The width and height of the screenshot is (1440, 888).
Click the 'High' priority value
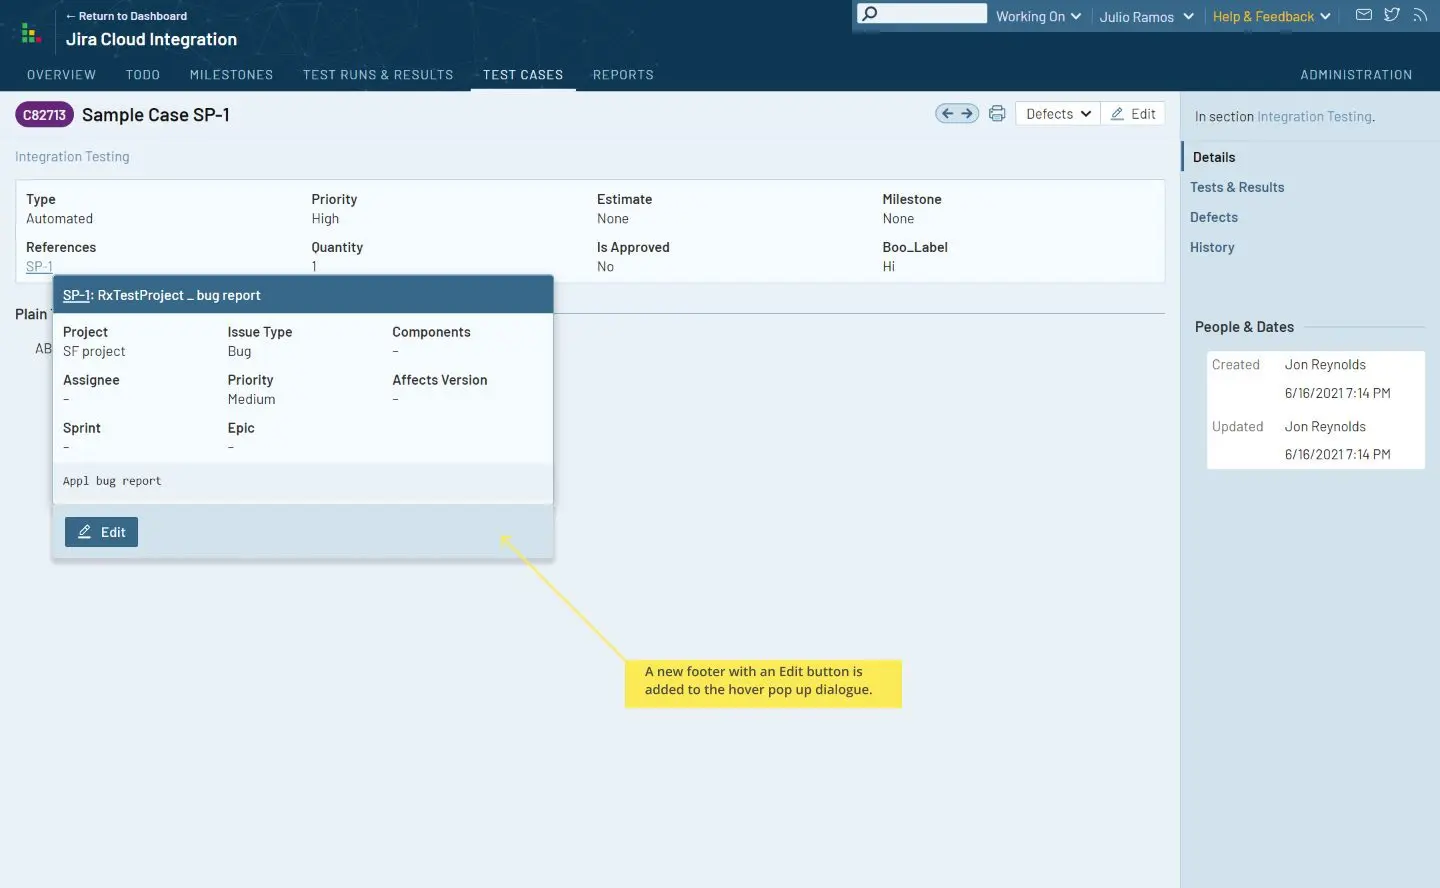pyautogui.click(x=325, y=219)
